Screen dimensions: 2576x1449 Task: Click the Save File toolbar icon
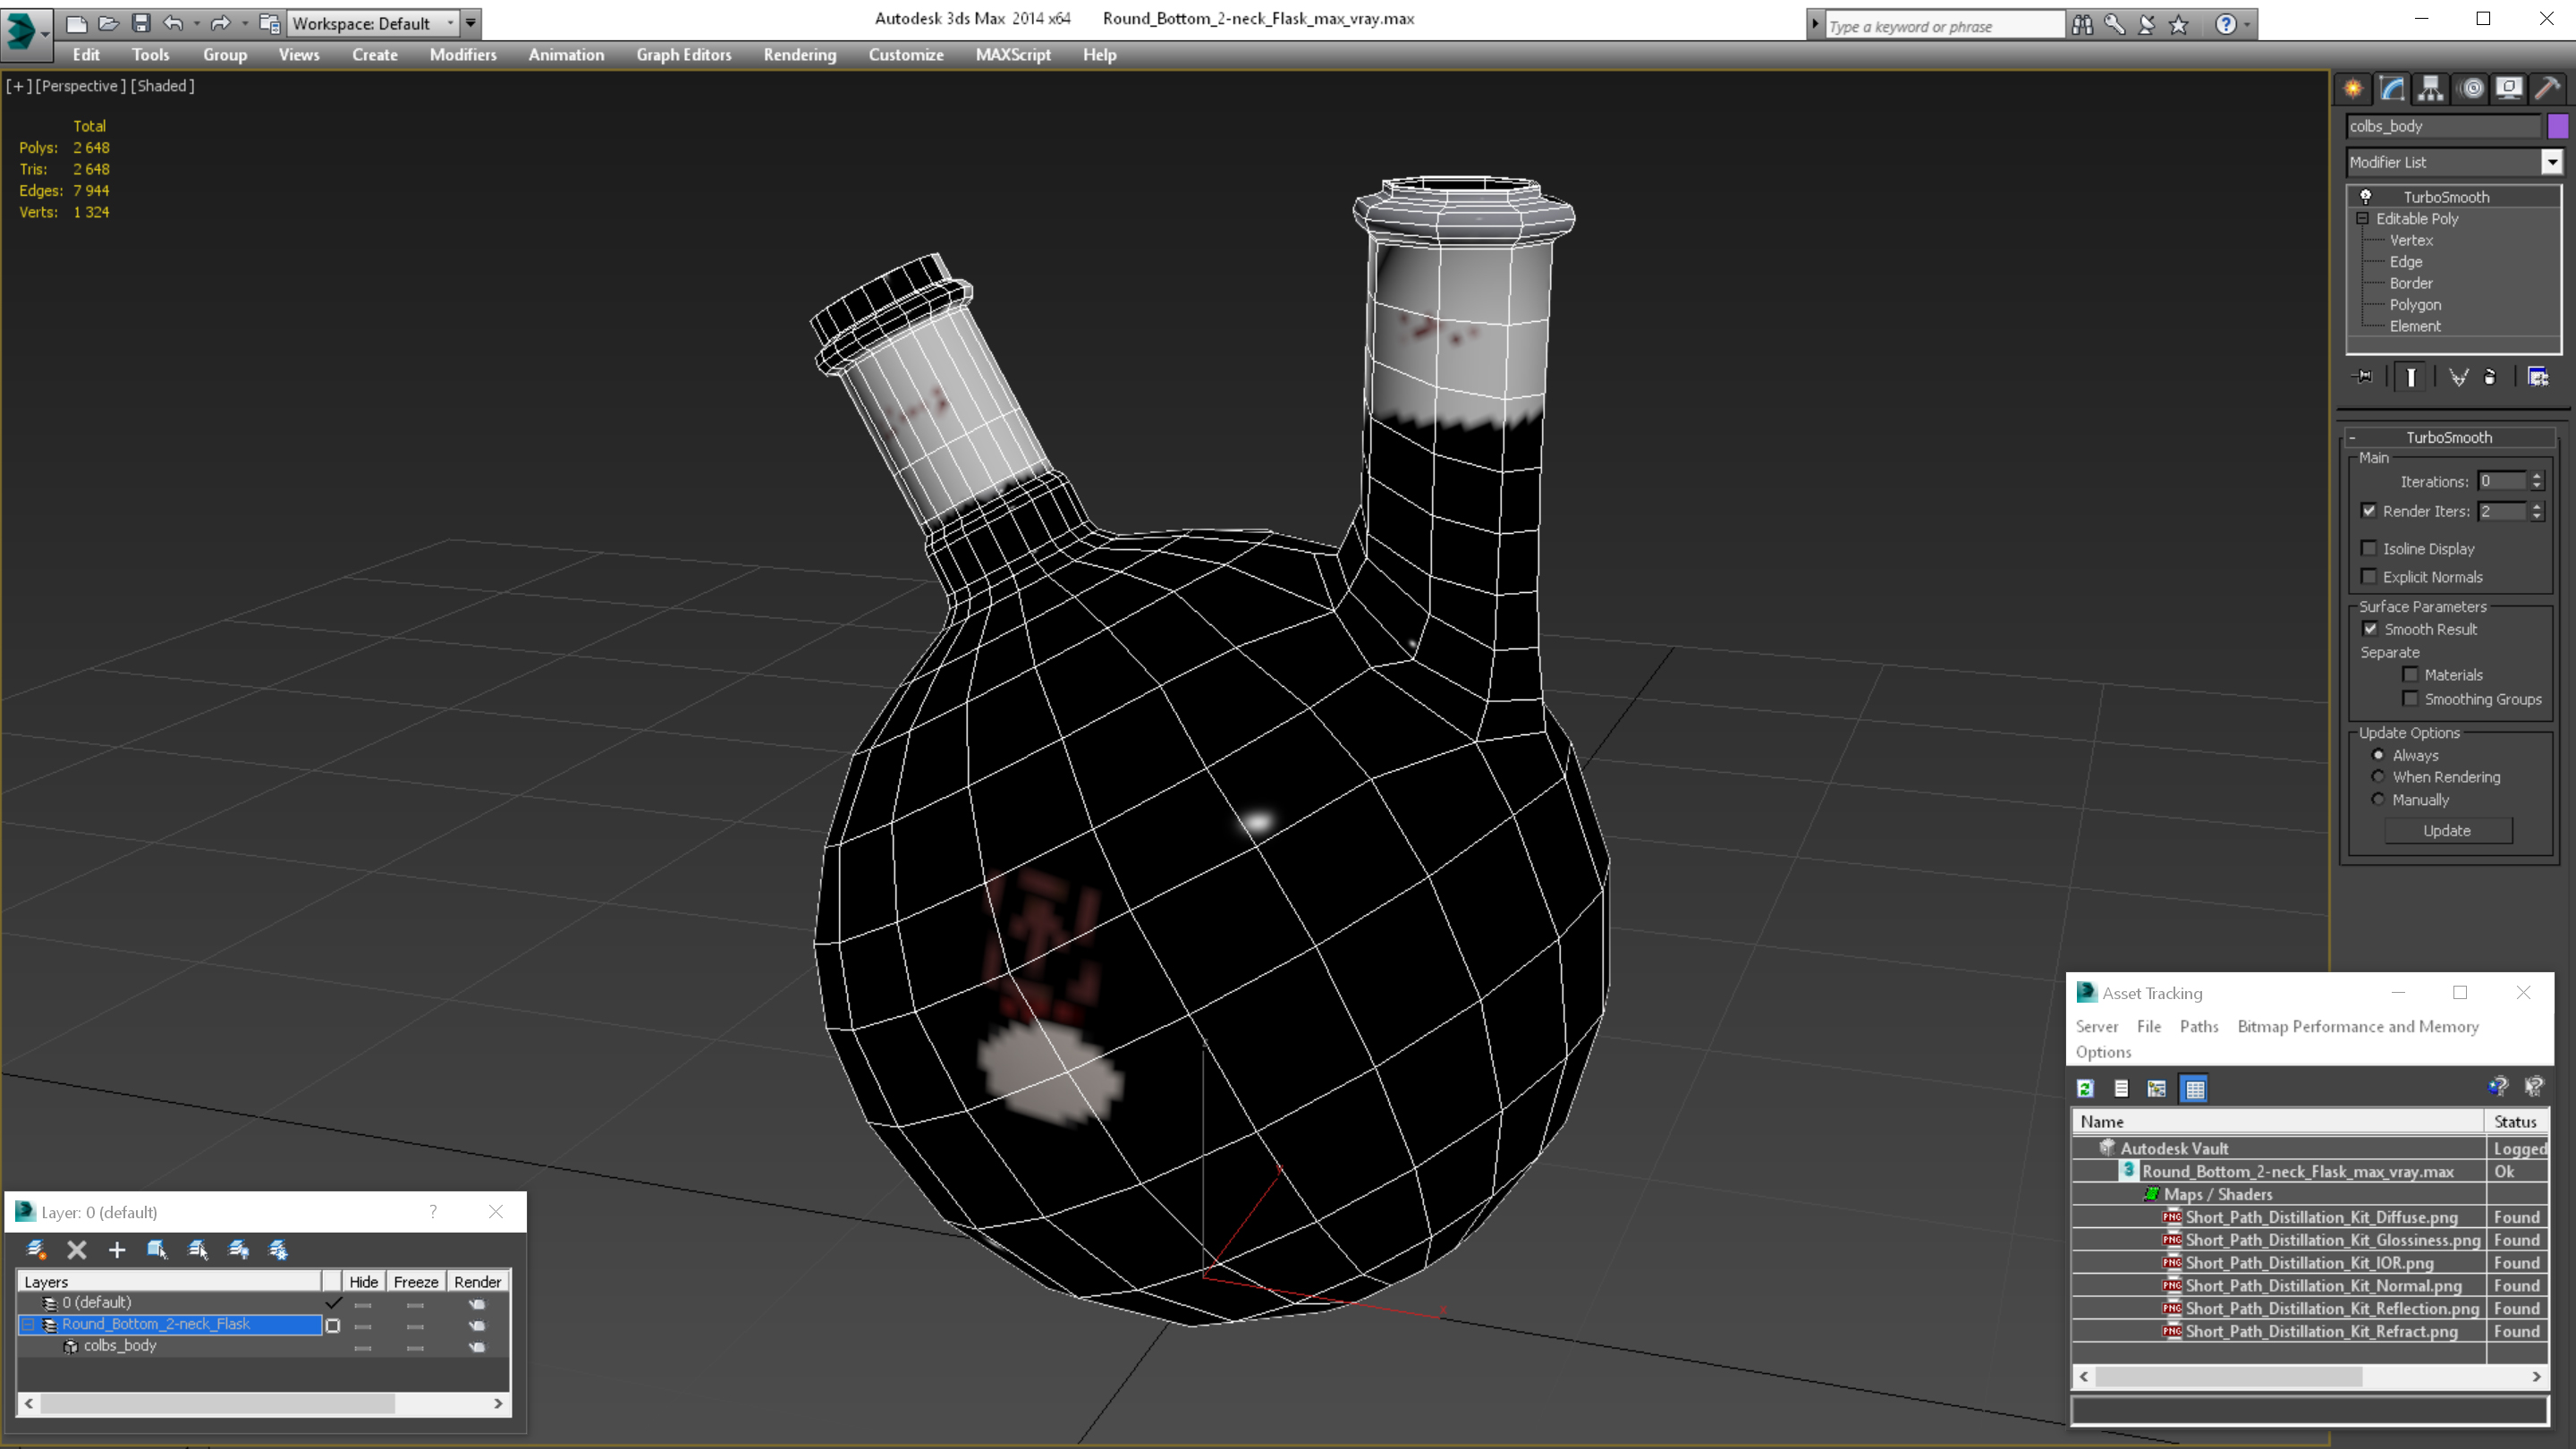point(141,23)
